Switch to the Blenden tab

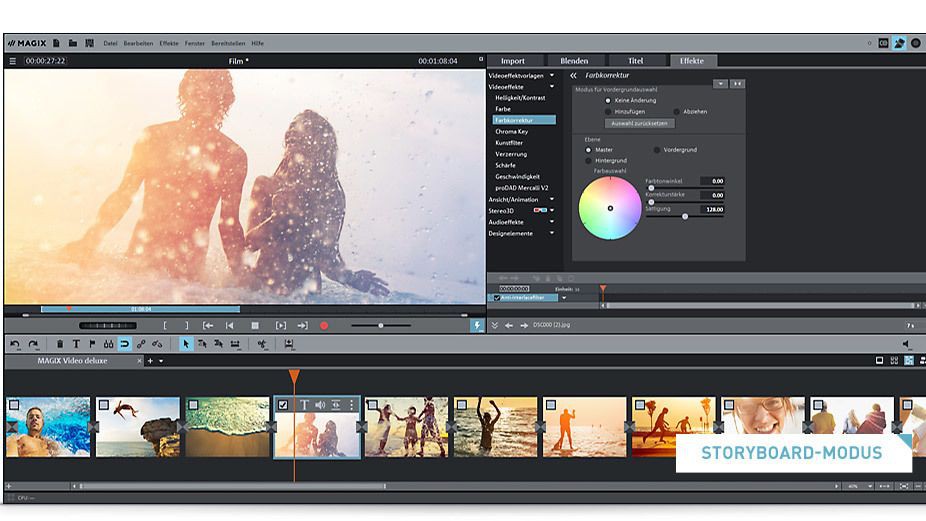point(574,61)
